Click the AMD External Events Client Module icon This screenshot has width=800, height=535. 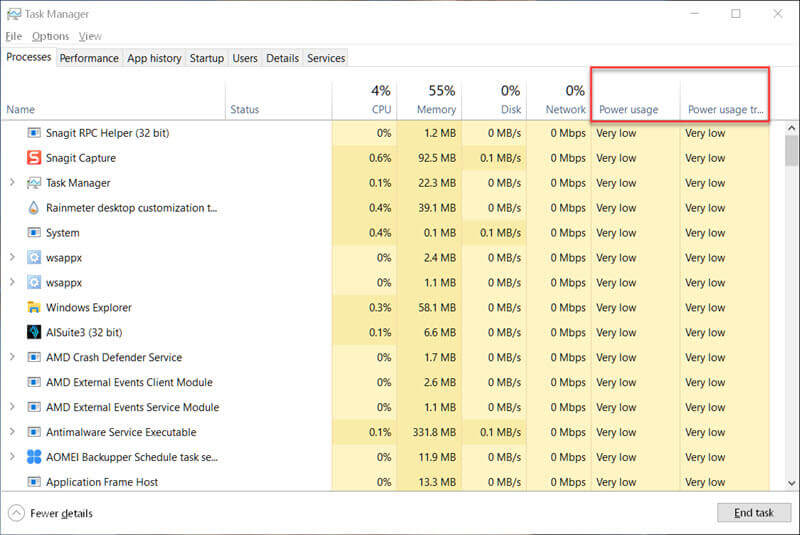(x=34, y=382)
